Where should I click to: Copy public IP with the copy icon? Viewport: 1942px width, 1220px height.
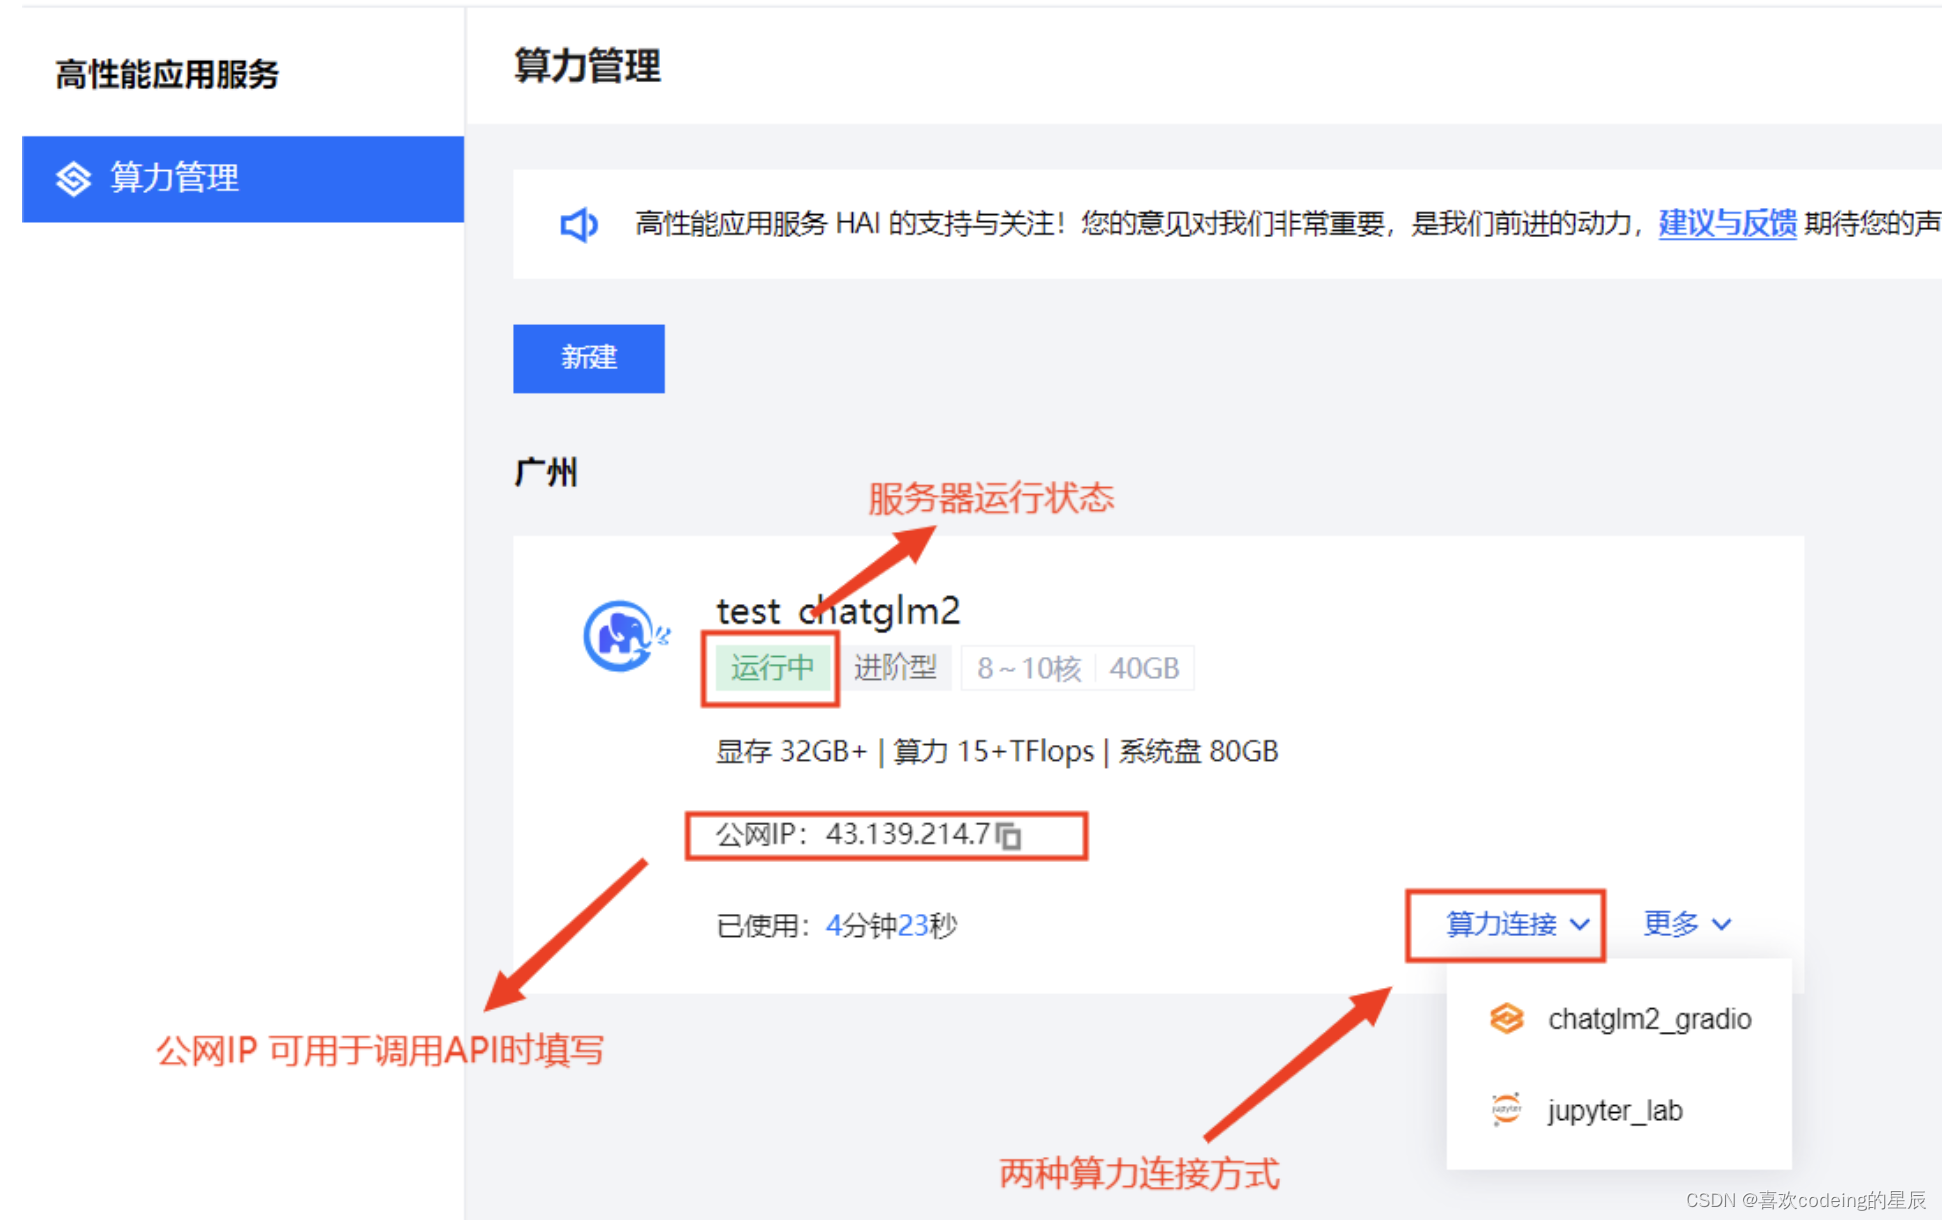[1009, 835]
